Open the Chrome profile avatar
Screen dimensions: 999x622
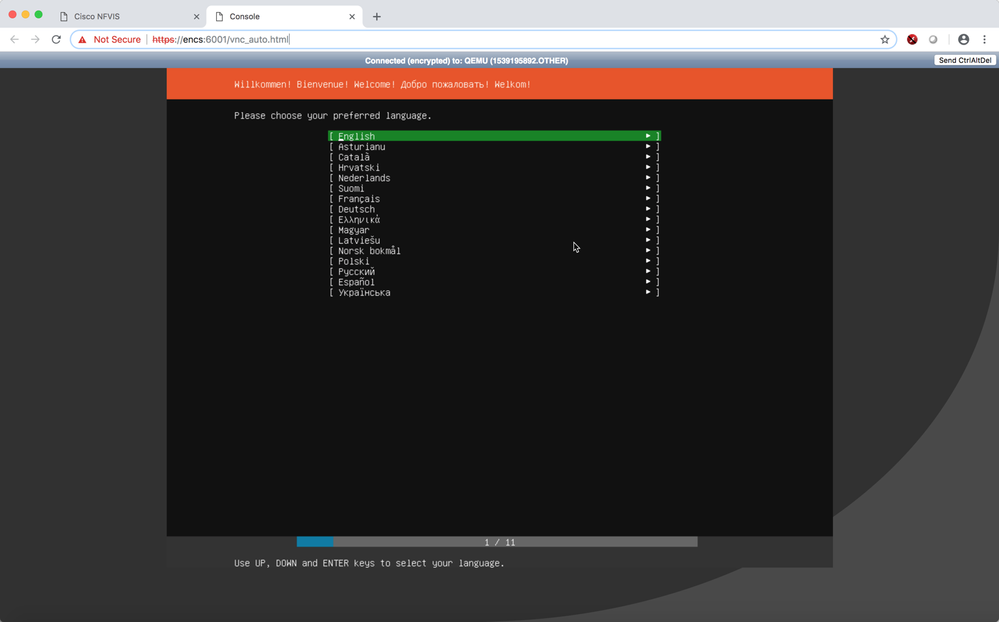(x=963, y=40)
